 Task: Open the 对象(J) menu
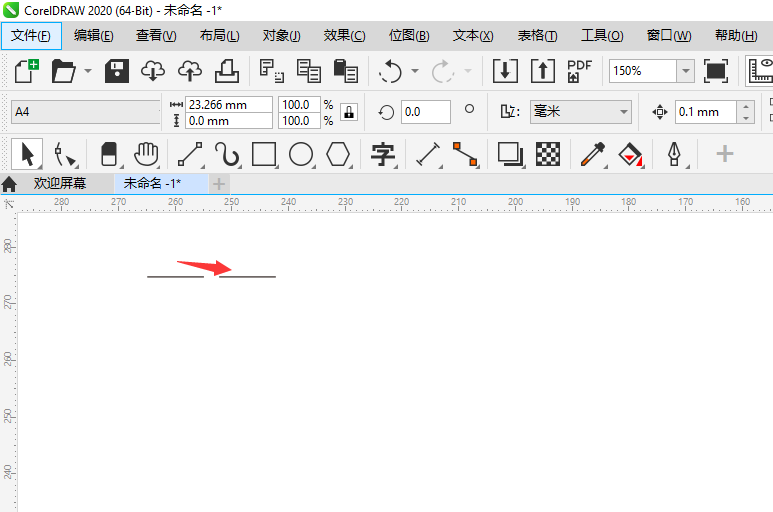281,35
